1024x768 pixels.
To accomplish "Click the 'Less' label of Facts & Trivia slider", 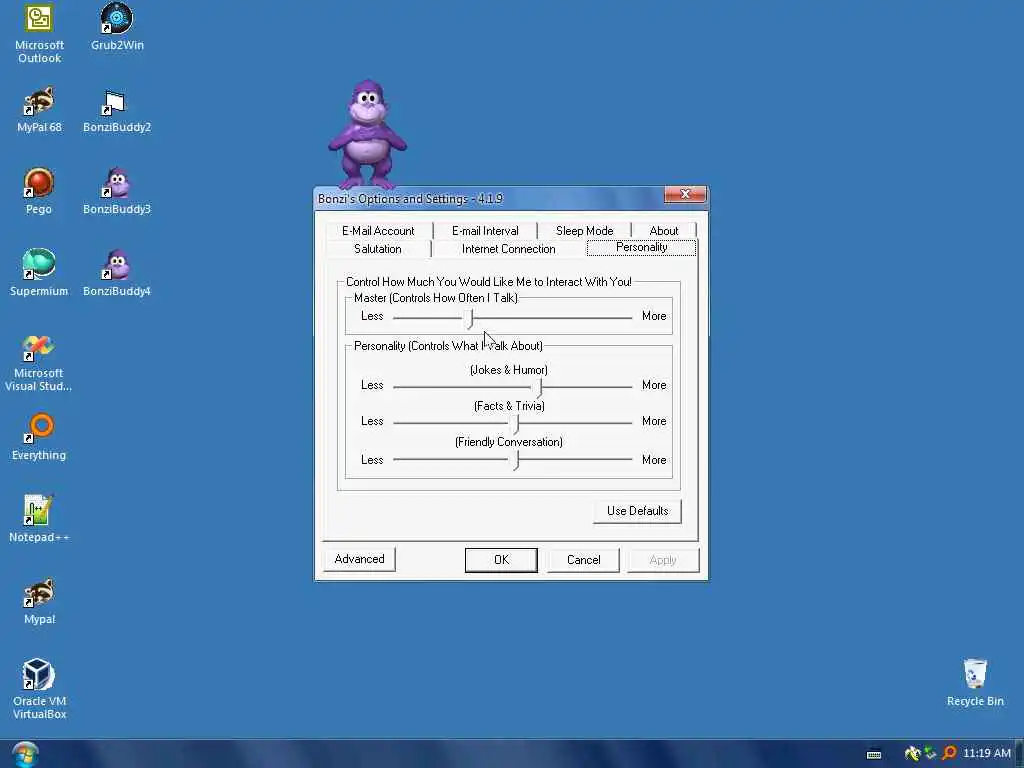I will (372, 421).
